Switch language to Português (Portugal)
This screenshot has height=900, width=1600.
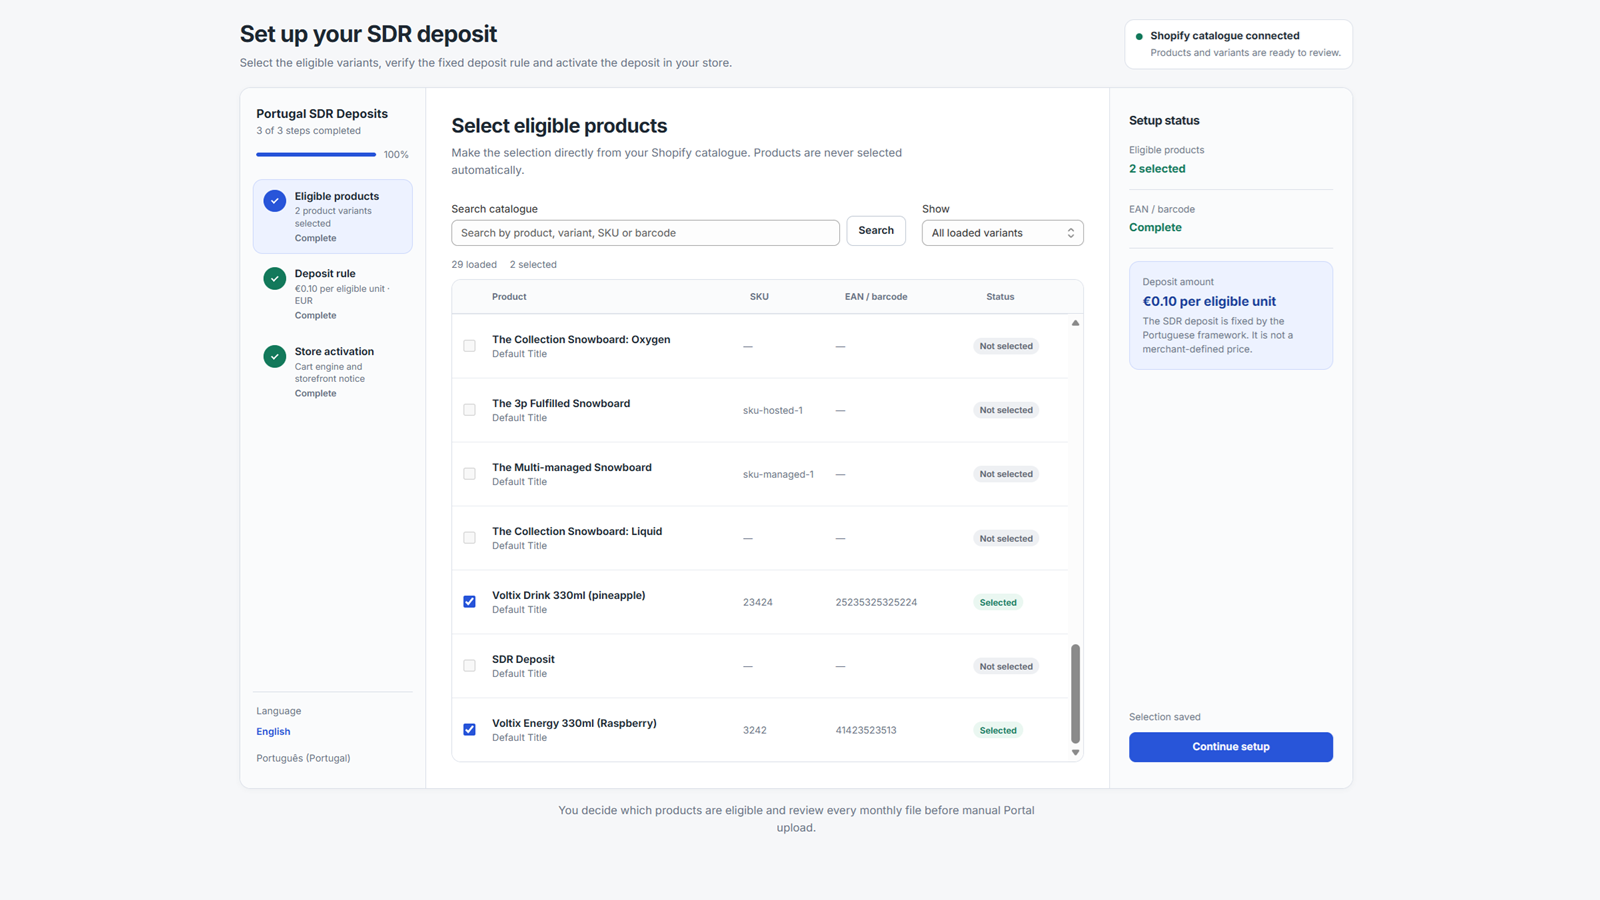pos(303,758)
